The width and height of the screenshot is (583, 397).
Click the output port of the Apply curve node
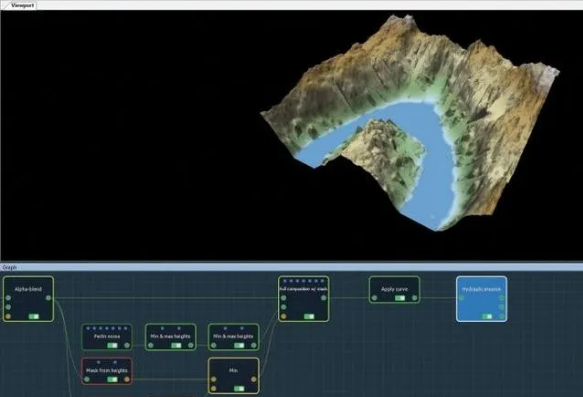(x=415, y=298)
